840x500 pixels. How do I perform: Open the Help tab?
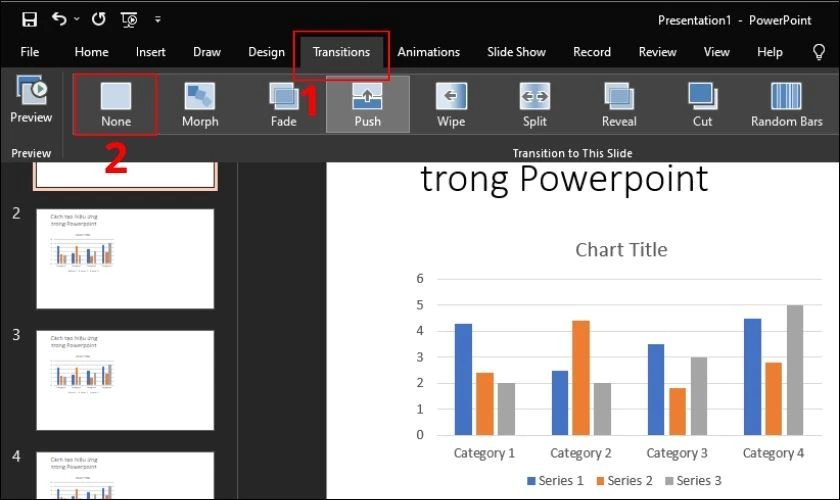coord(770,52)
